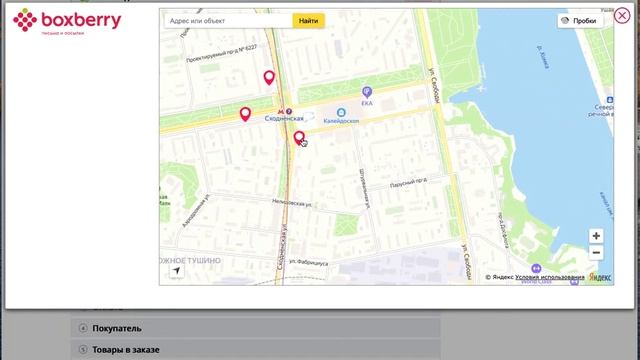Click the Парусный пр-д street label
The width and height of the screenshot is (640, 360).
[x=409, y=182]
